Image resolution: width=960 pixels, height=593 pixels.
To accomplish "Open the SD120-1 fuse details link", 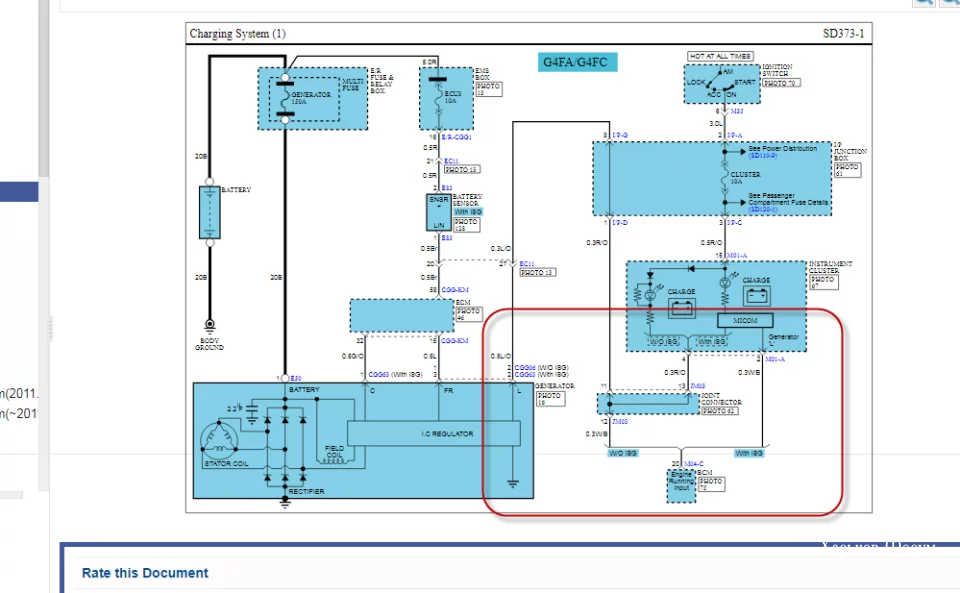I will pos(762,209).
